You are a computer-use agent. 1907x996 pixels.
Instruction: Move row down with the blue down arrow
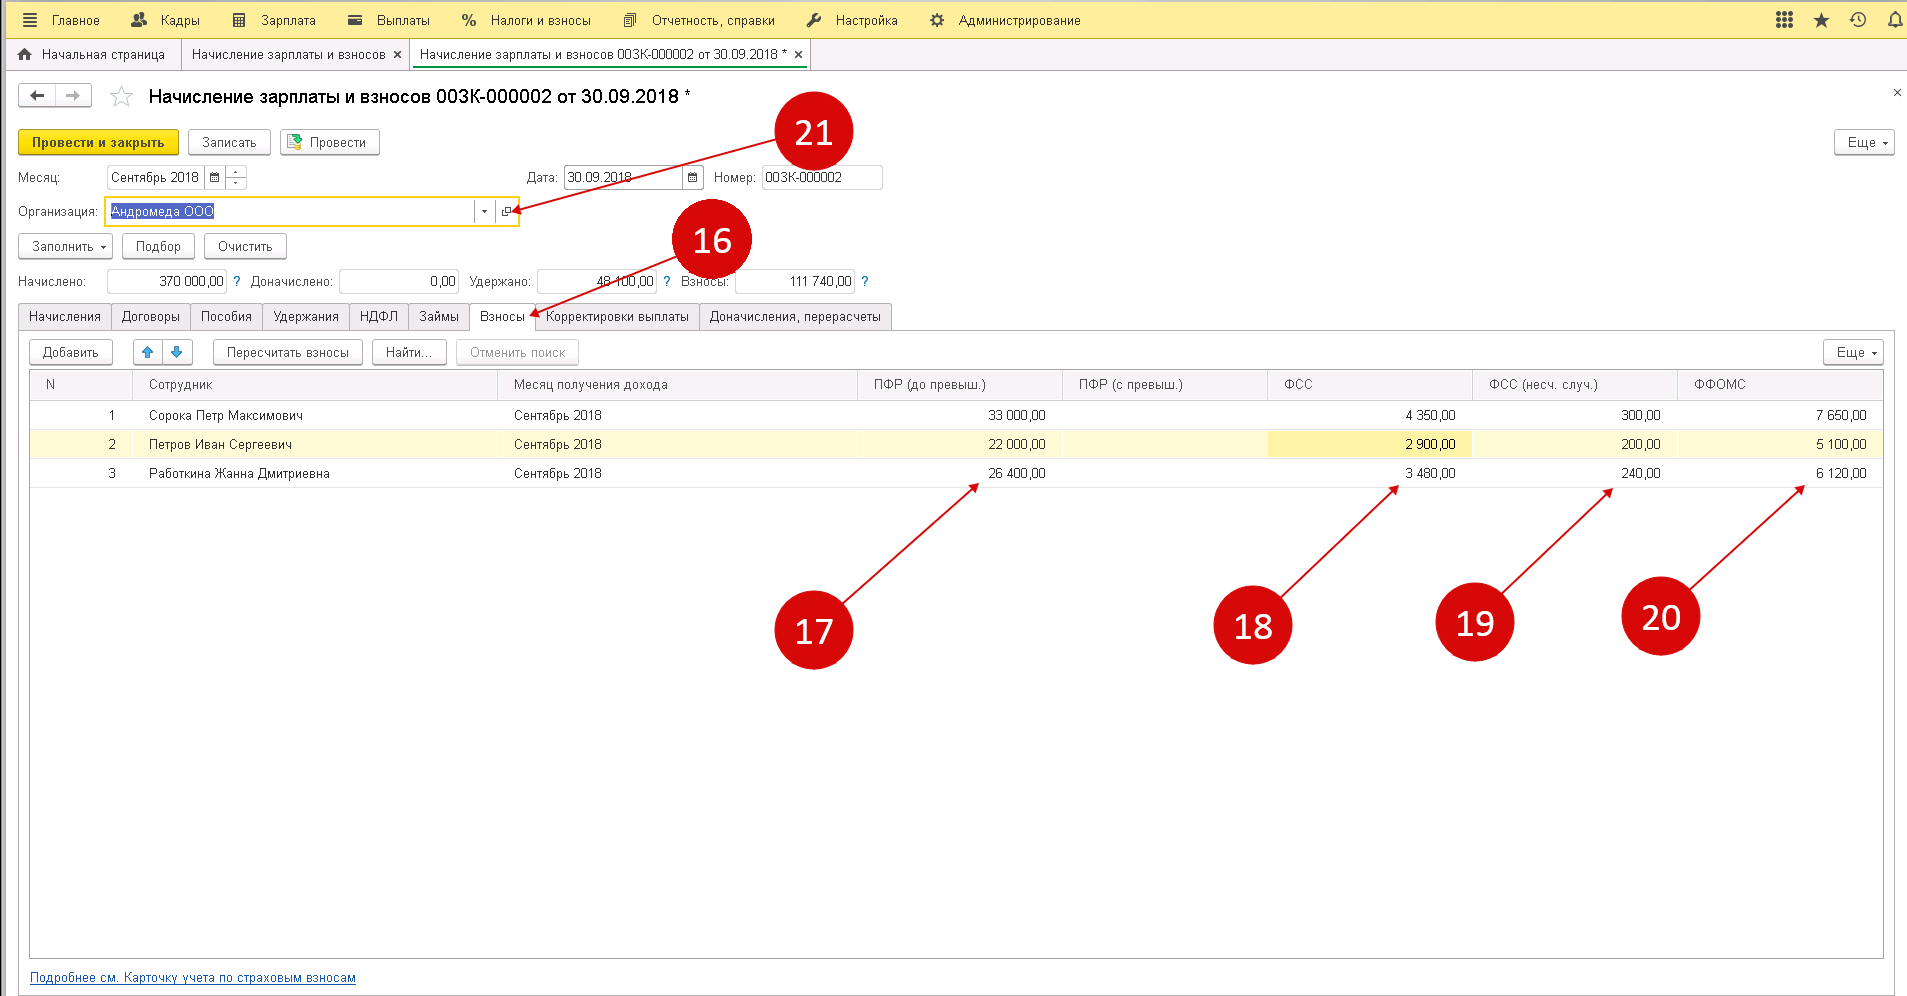(176, 352)
